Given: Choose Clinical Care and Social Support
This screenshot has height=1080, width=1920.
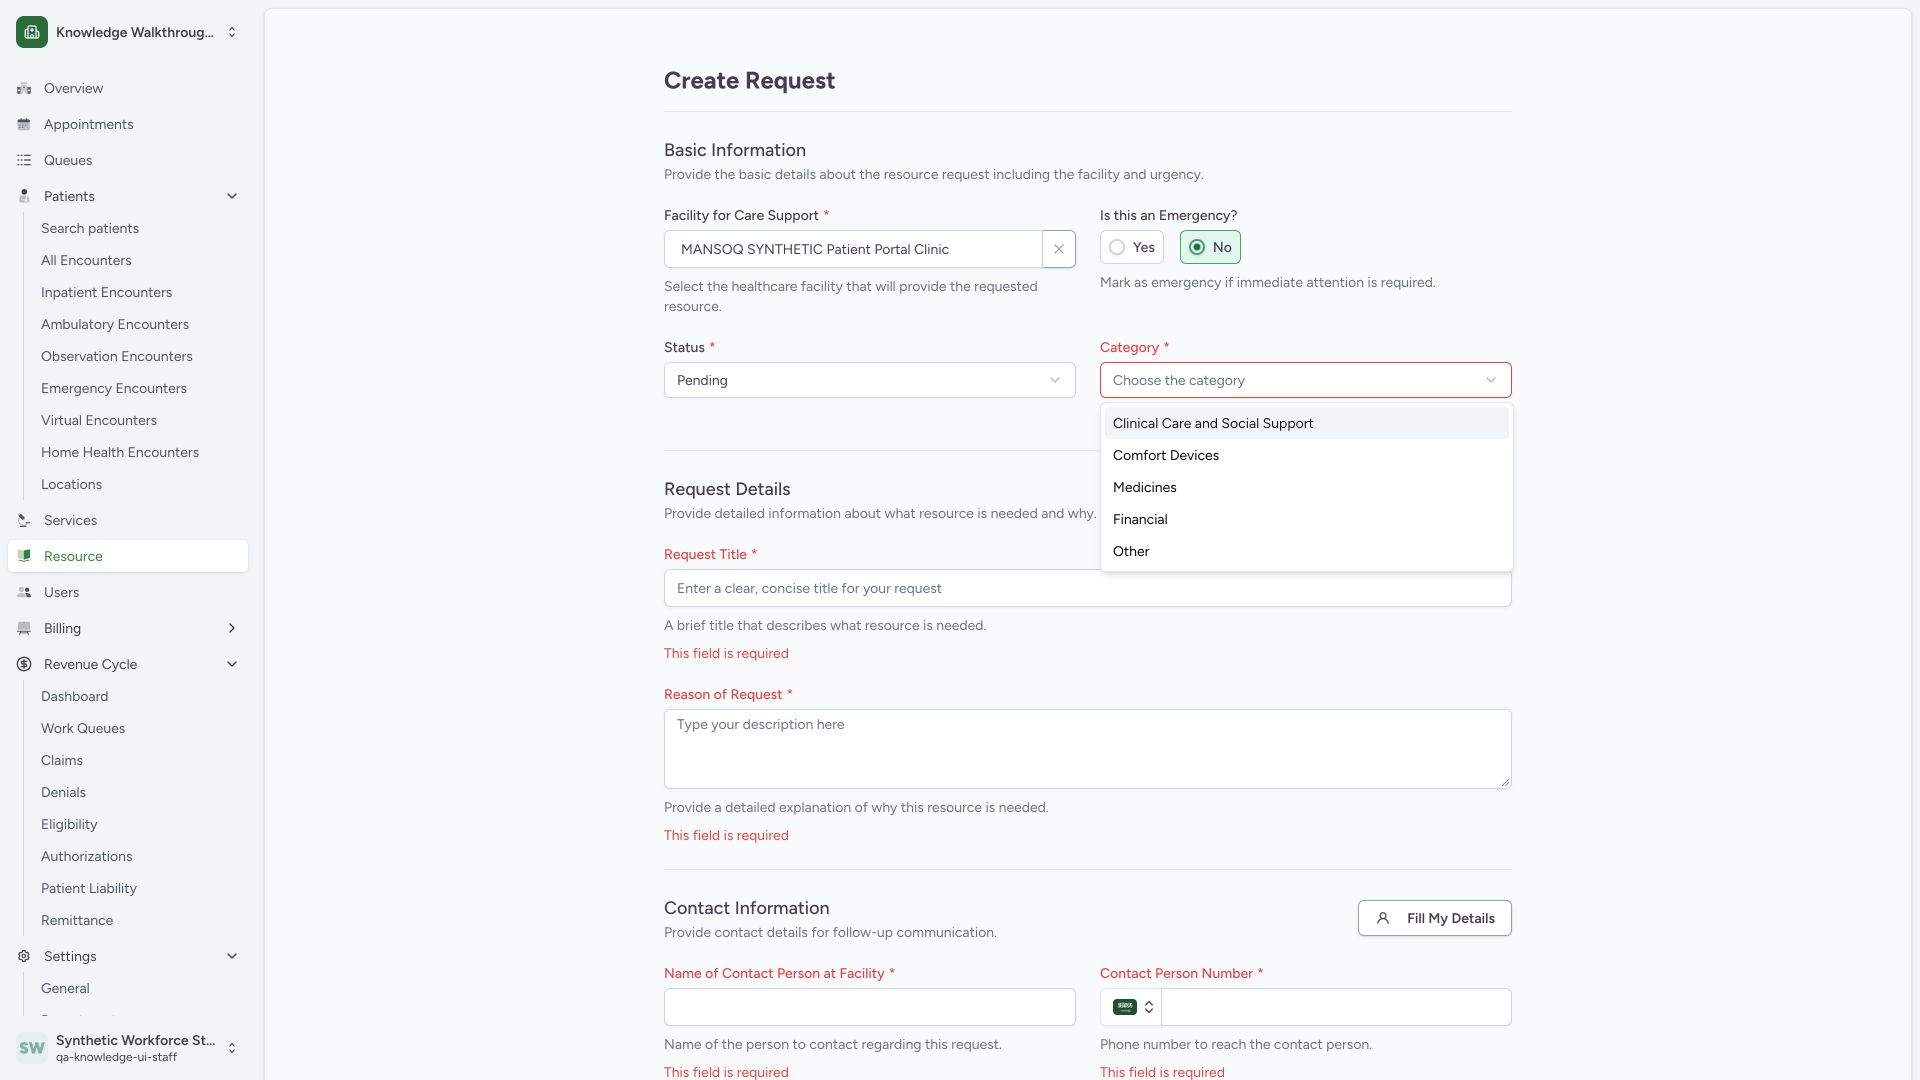Looking at the screenshot, I should [1307, 423].
